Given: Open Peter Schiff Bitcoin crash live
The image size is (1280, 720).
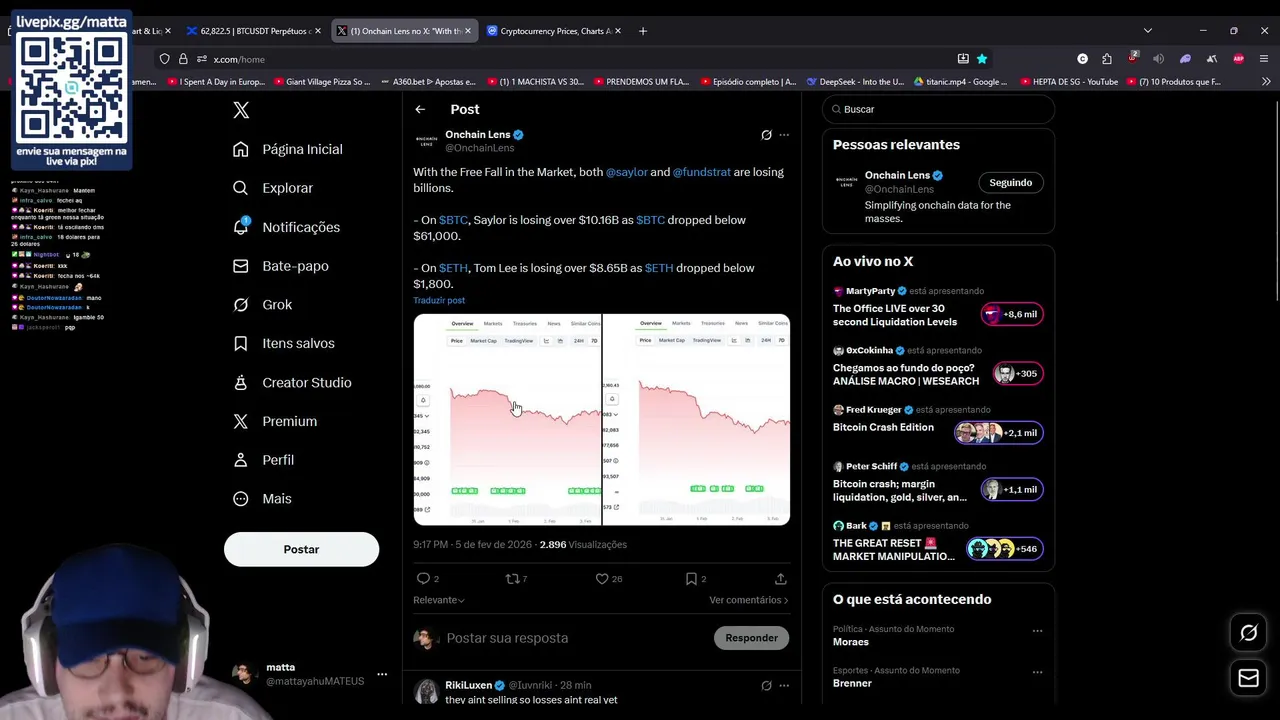Looking at the screenshot, I should (938, 484).
